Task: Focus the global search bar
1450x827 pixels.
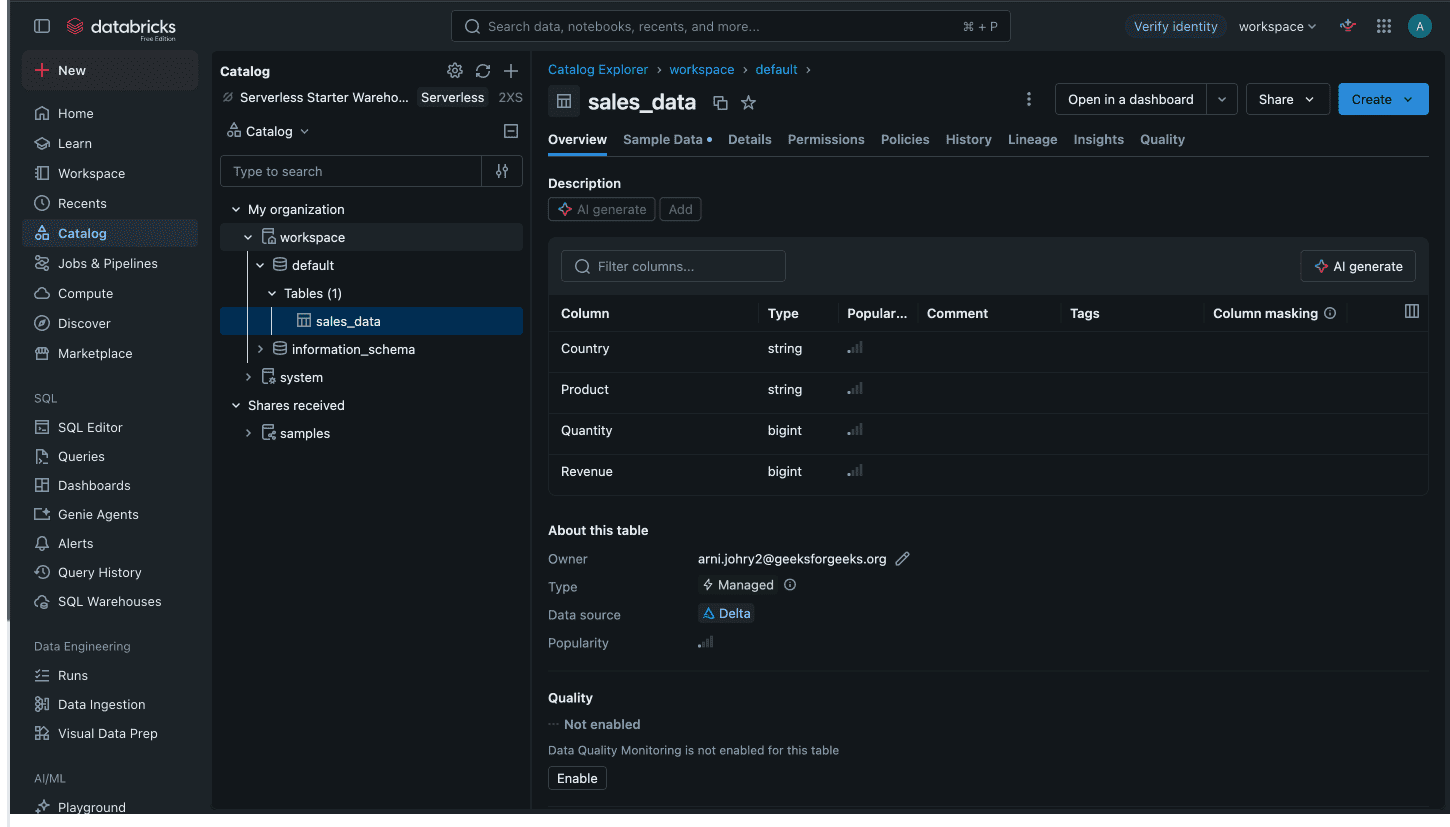Action: (x=730, y=26)
